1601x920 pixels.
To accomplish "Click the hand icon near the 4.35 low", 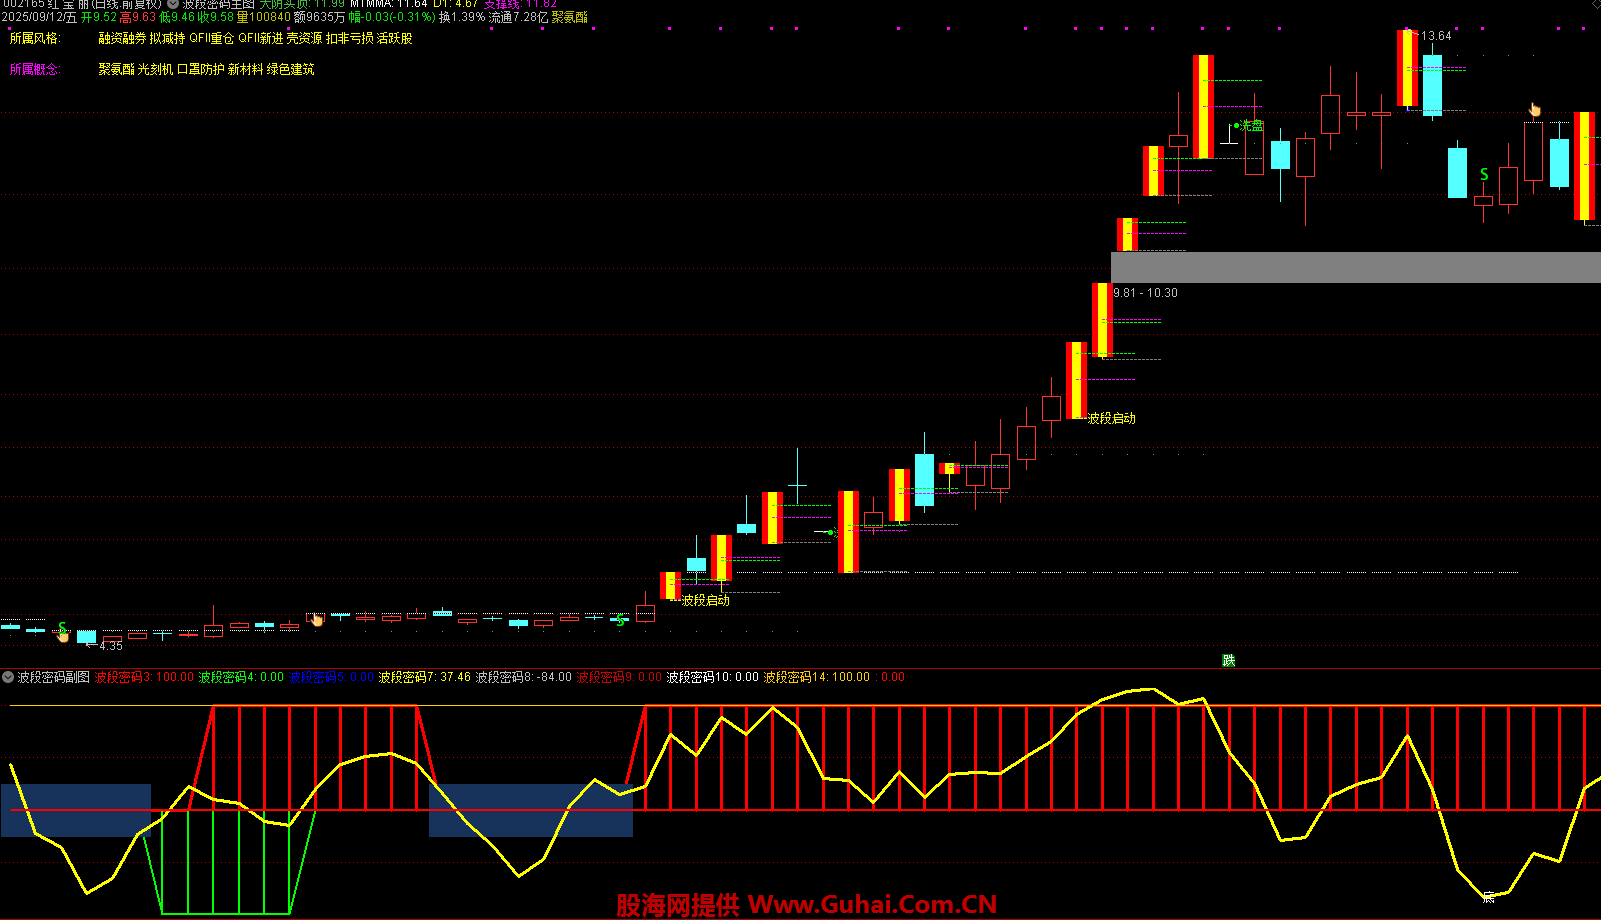I will tap(62, 635).
